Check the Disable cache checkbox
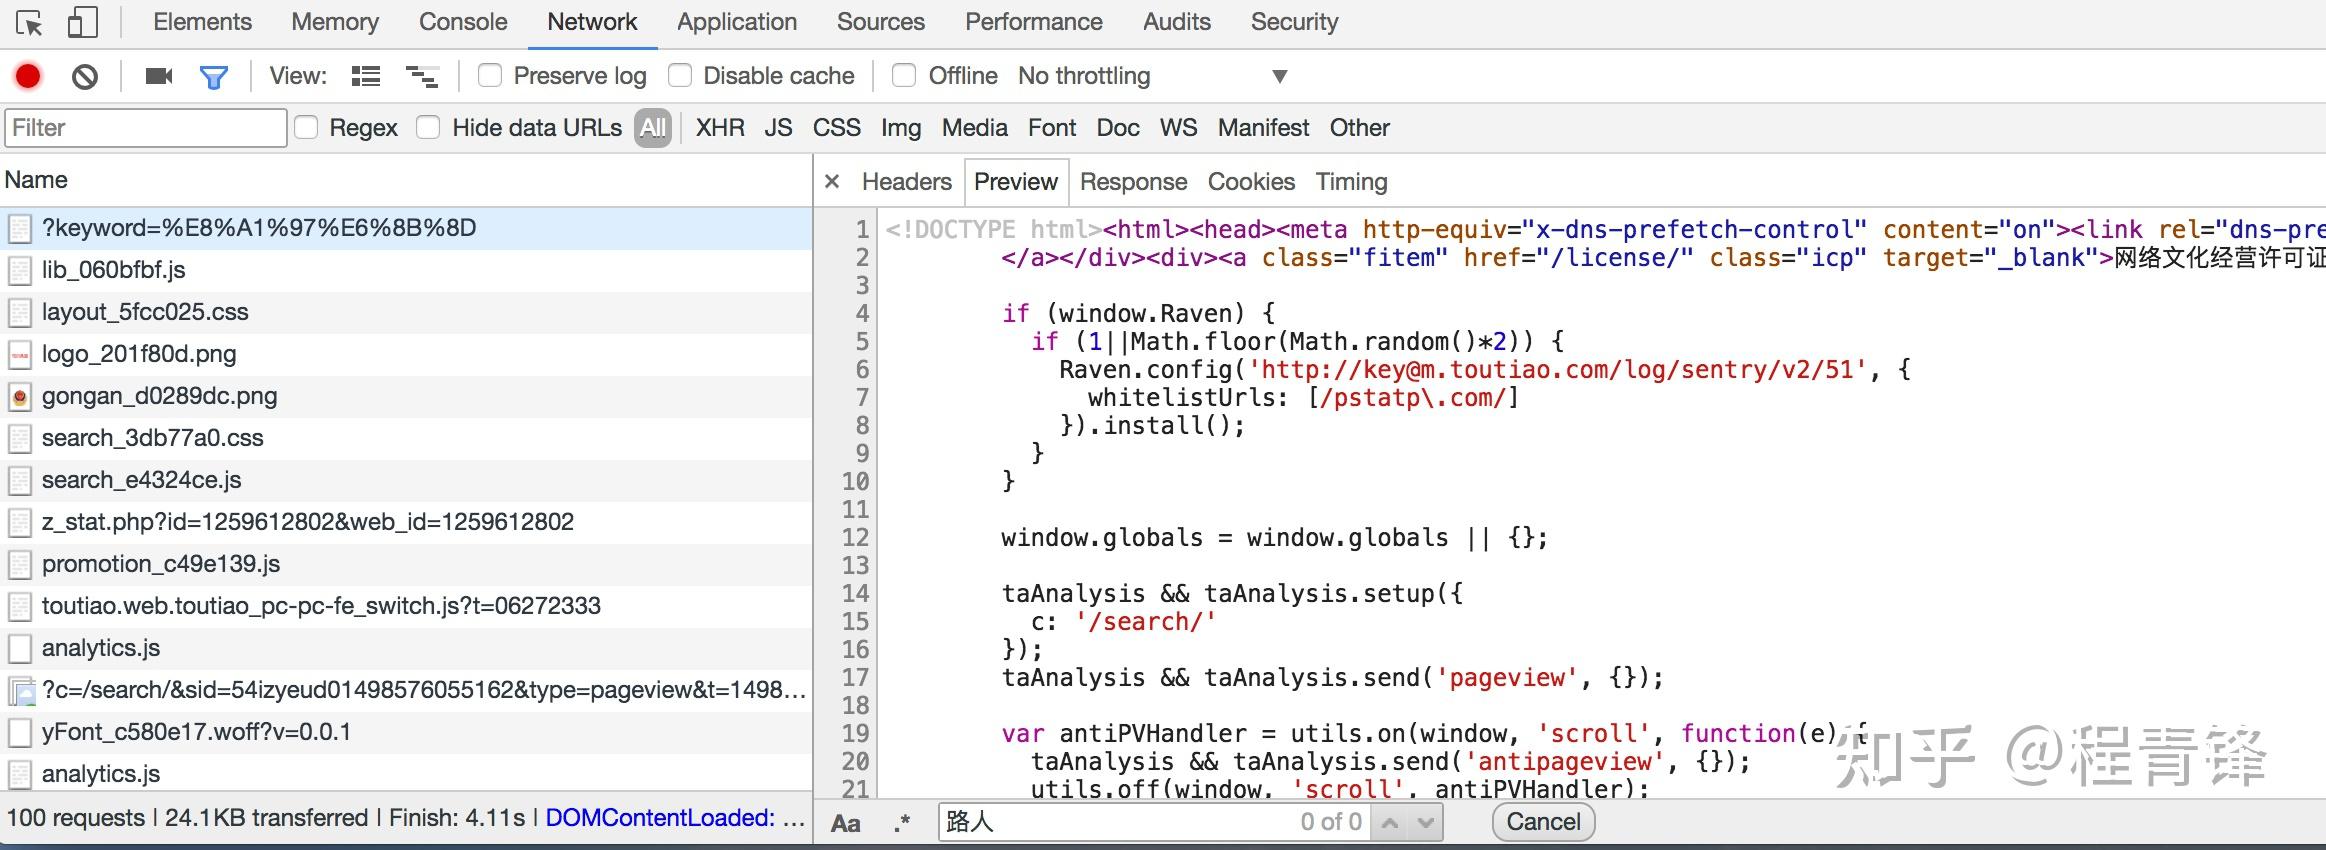Image resolution: width=2326 pixels, height=850 pixels. click(x=680, y=76)
